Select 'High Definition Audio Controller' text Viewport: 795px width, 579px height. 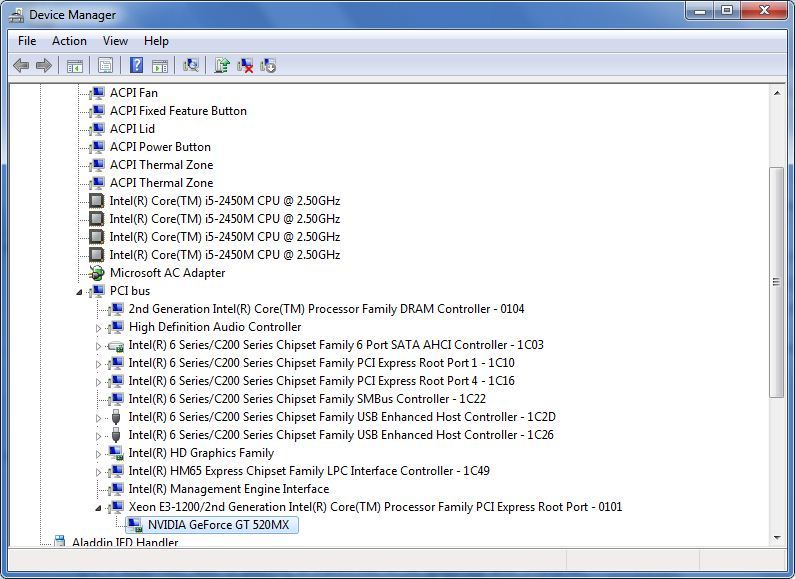pos(215,327)
